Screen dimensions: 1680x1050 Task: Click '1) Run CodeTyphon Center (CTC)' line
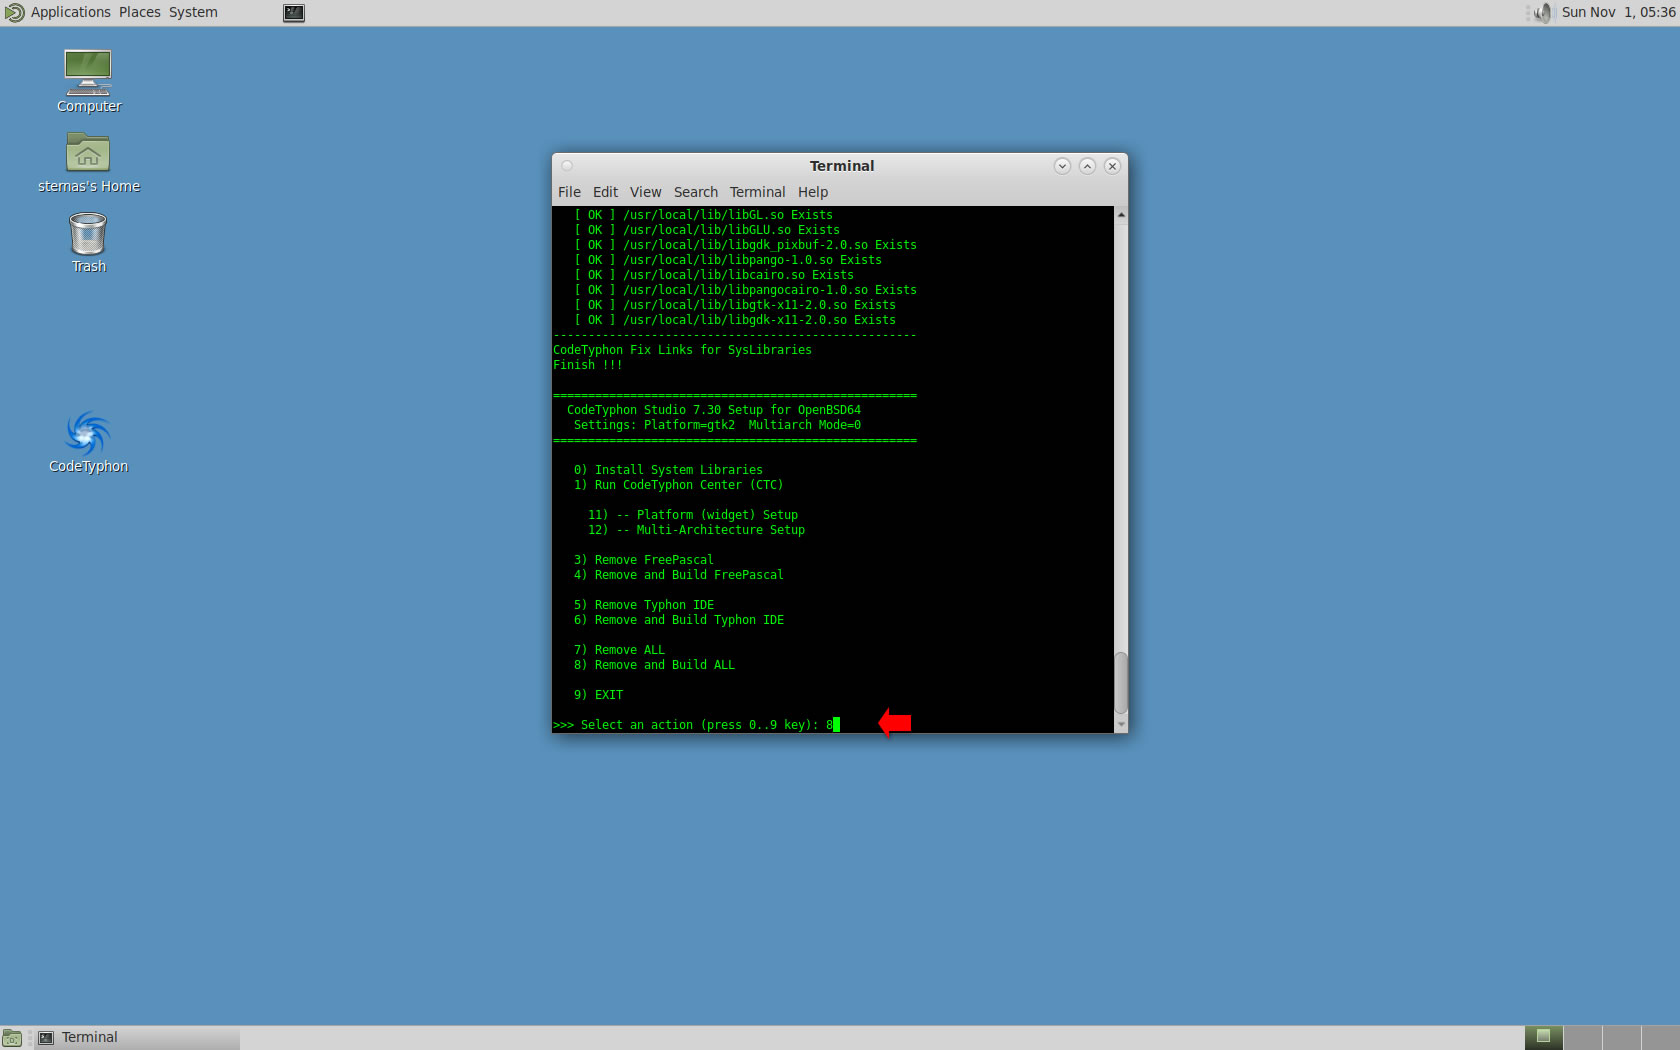[x=678, y=485]
